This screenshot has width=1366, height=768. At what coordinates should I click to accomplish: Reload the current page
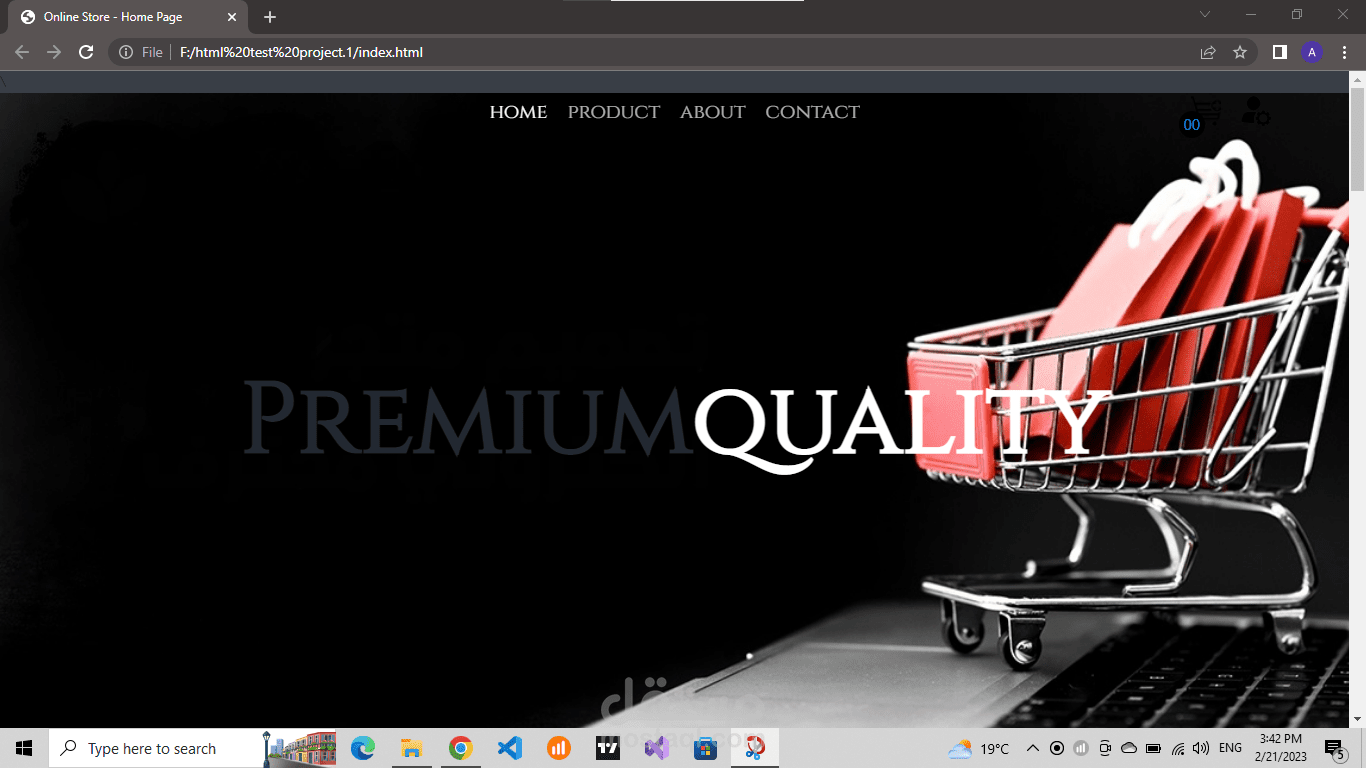[86, 52]
